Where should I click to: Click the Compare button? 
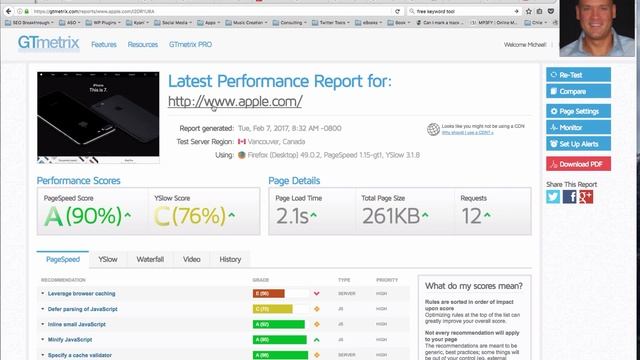point(578,91)
